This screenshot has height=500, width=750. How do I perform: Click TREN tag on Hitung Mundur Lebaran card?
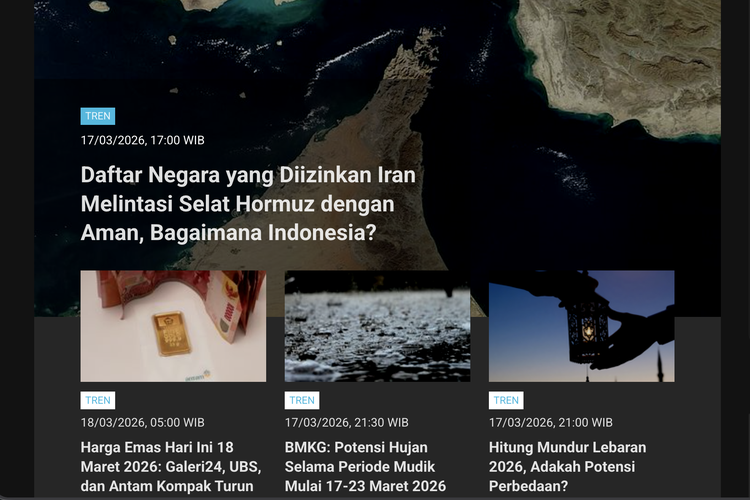tap(506, 400)
